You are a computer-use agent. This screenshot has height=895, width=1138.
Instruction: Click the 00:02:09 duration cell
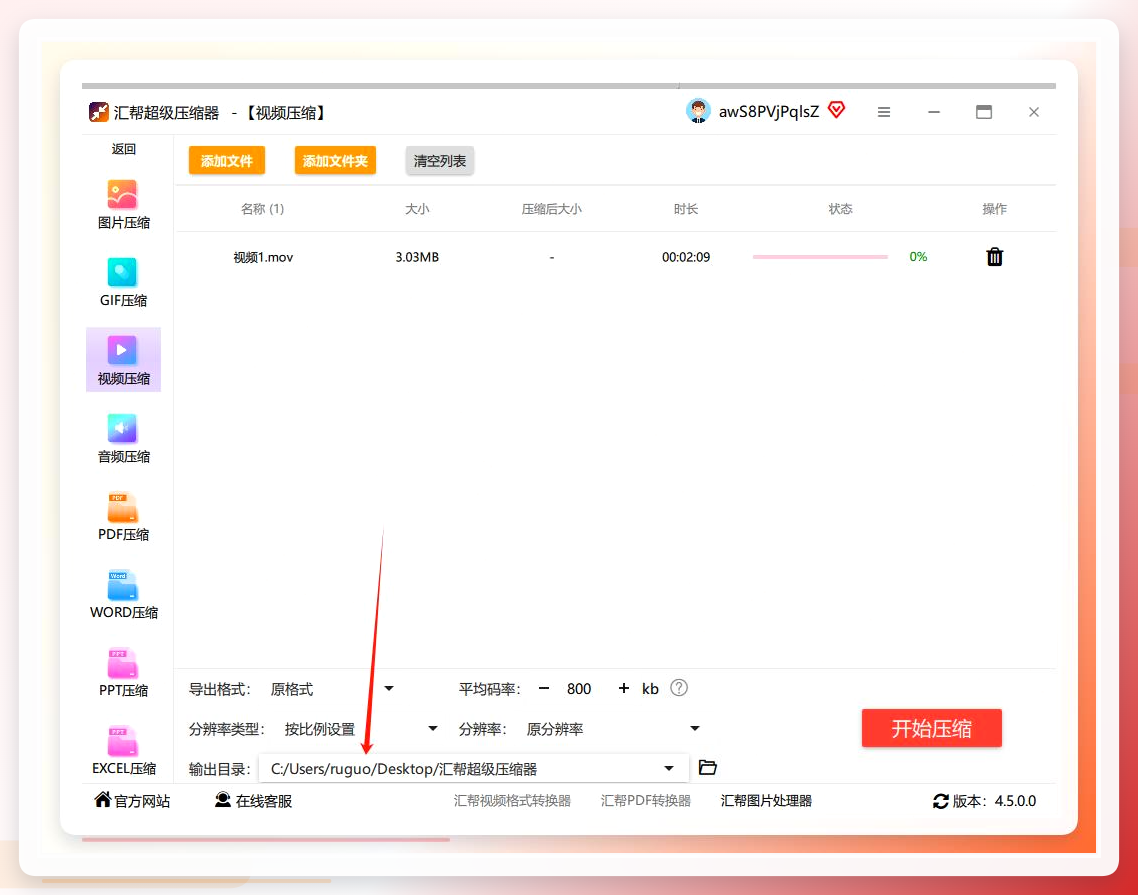click(686, 257)
